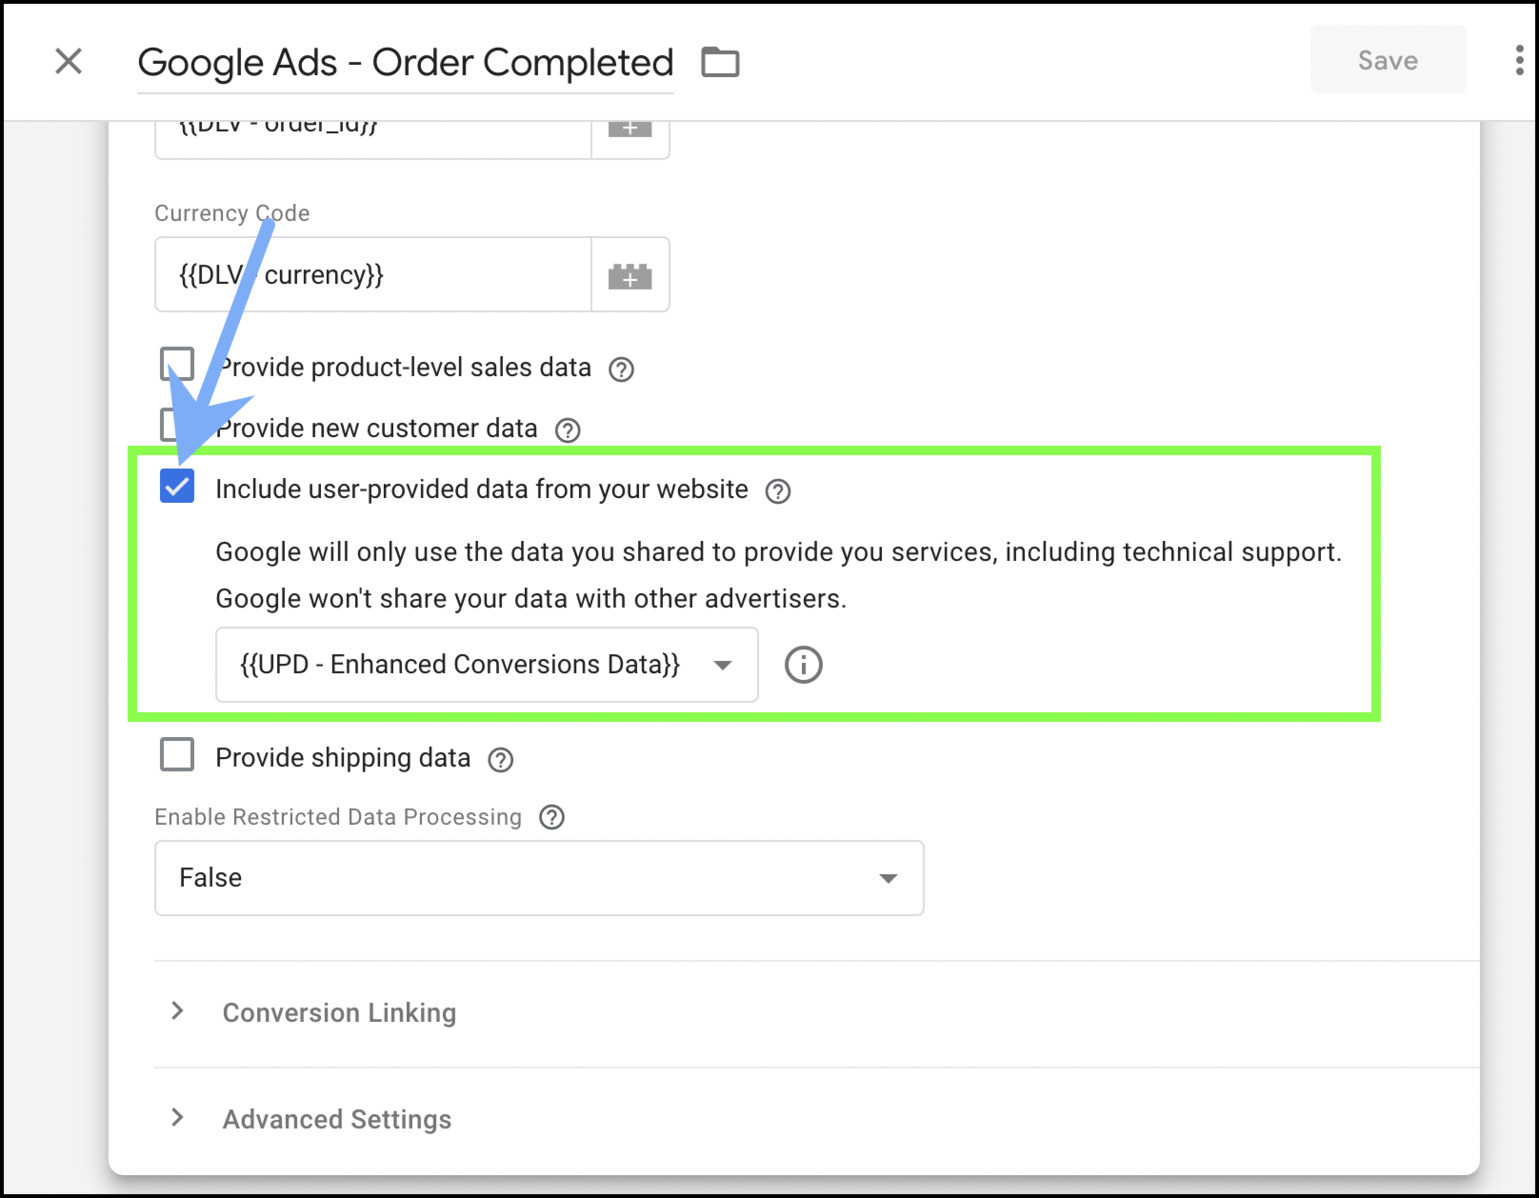
Task: Check Provide product-level sales data
Action: [x=177, y=364]
